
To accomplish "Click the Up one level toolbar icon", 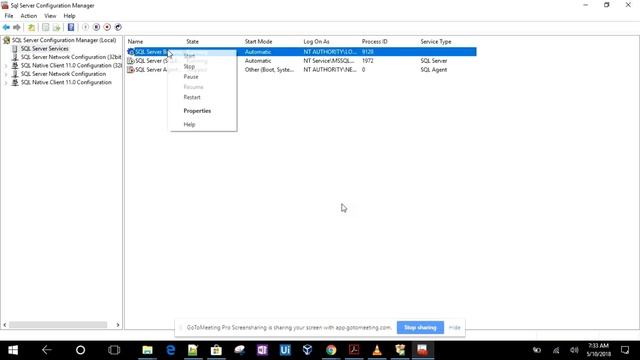I will point(31,27).
